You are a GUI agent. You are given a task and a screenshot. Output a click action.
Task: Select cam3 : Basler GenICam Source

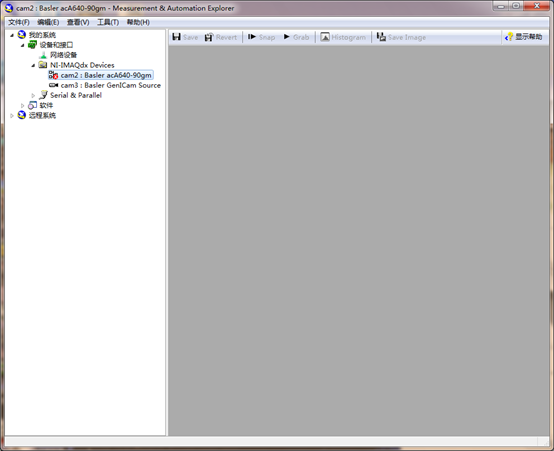tap(111, 86)
